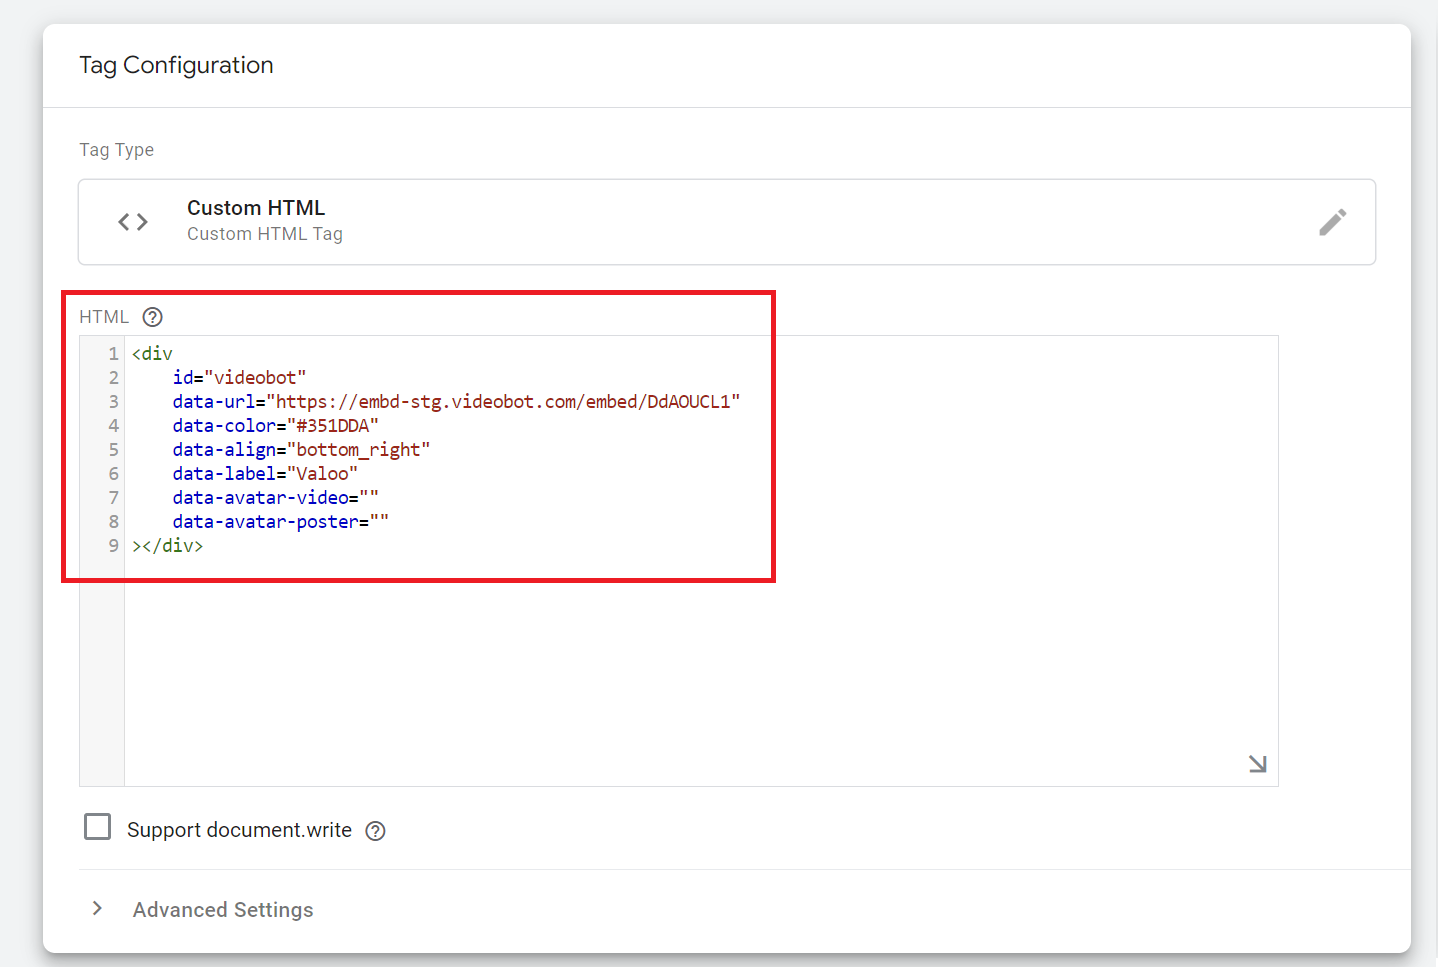Click the code brackets icon beside Custom HTML
Viewport: 1438px width, 967px height.
pos(133,222)
